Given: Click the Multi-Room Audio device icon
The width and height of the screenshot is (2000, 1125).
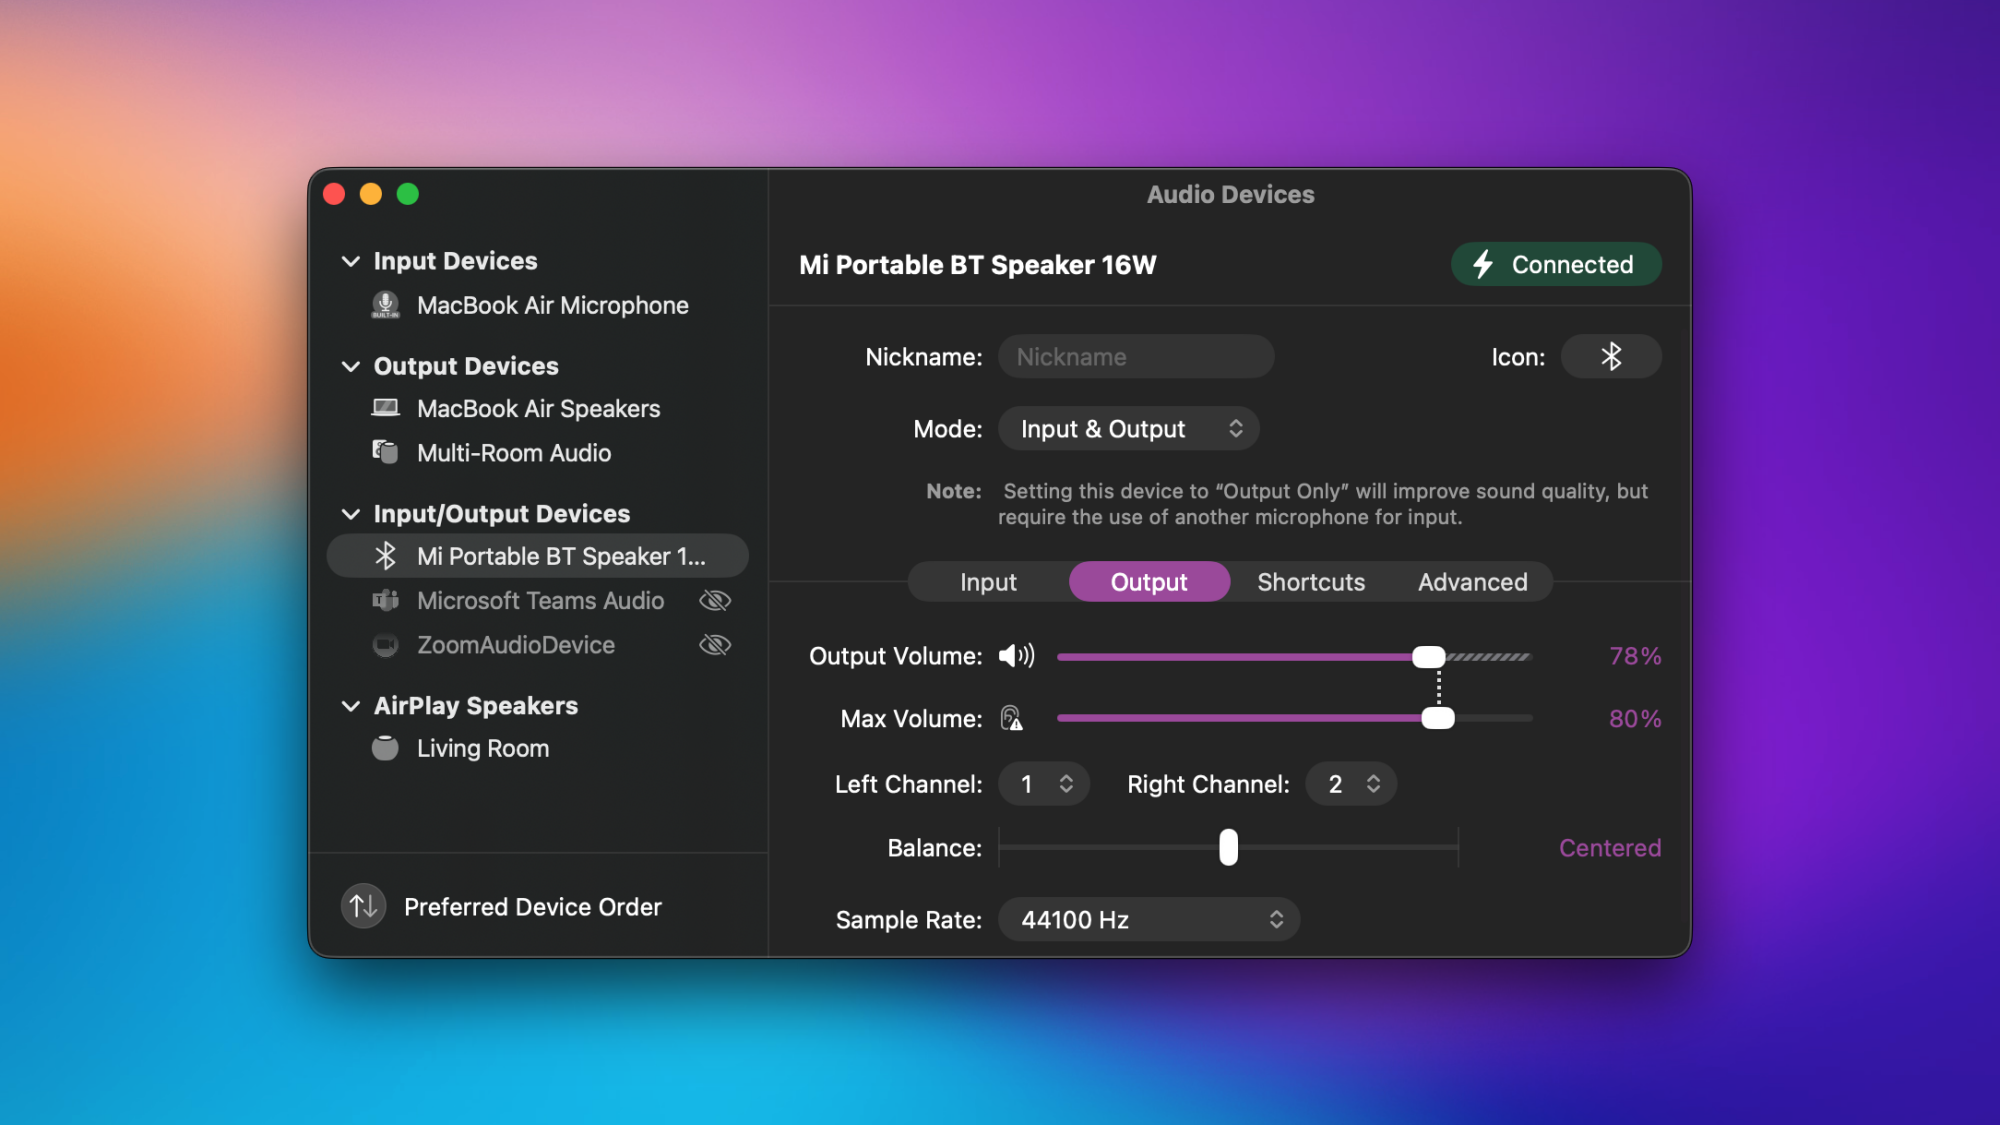Looking at the screenshot, I should [x=385, y=452].
